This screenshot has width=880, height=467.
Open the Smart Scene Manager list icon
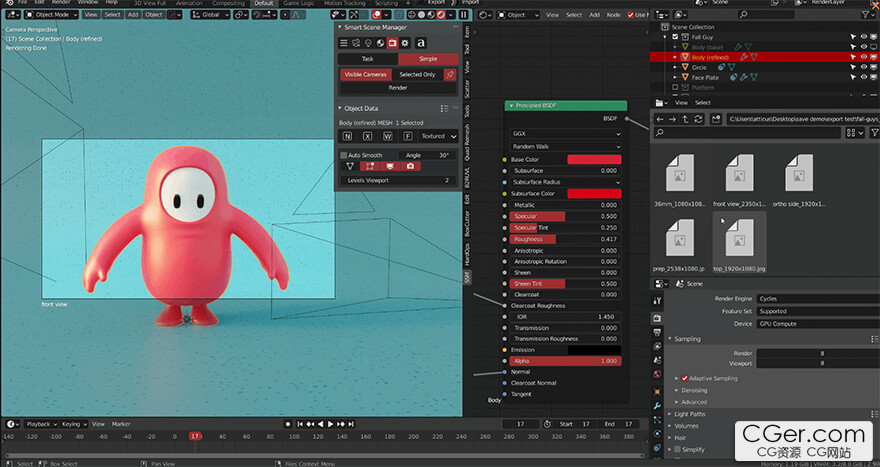pos(343,43)
